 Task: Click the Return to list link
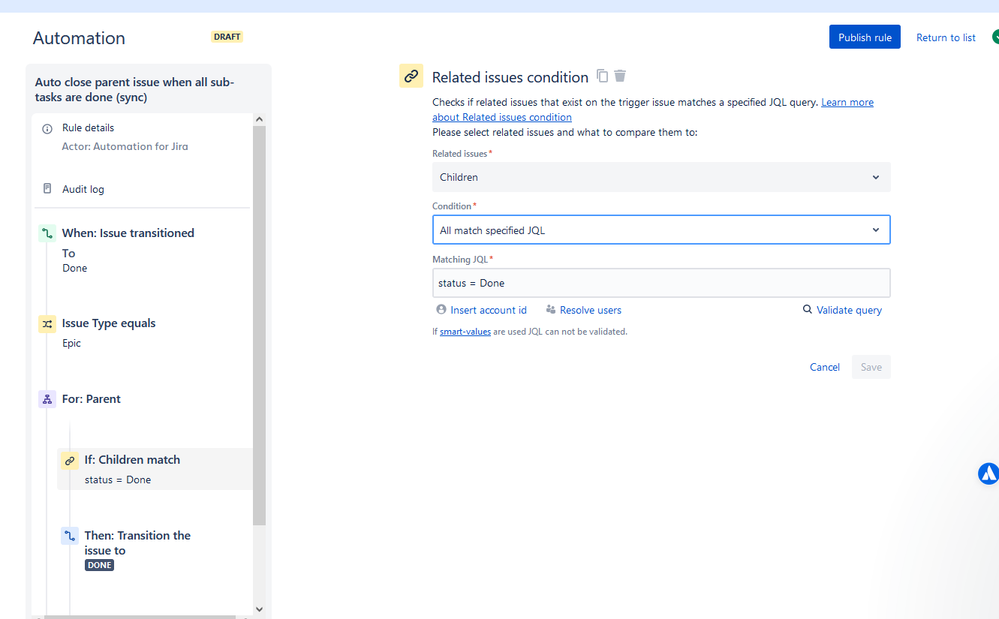pos(945,38)
